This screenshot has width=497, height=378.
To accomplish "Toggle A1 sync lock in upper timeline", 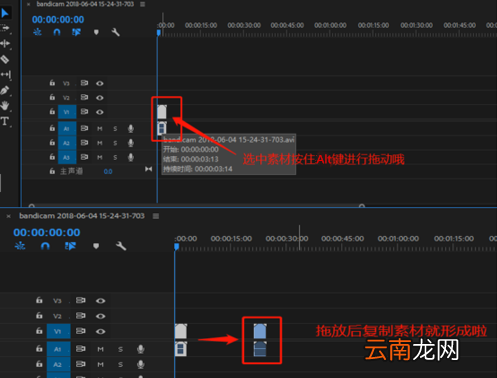I will (x=84, y=128).
